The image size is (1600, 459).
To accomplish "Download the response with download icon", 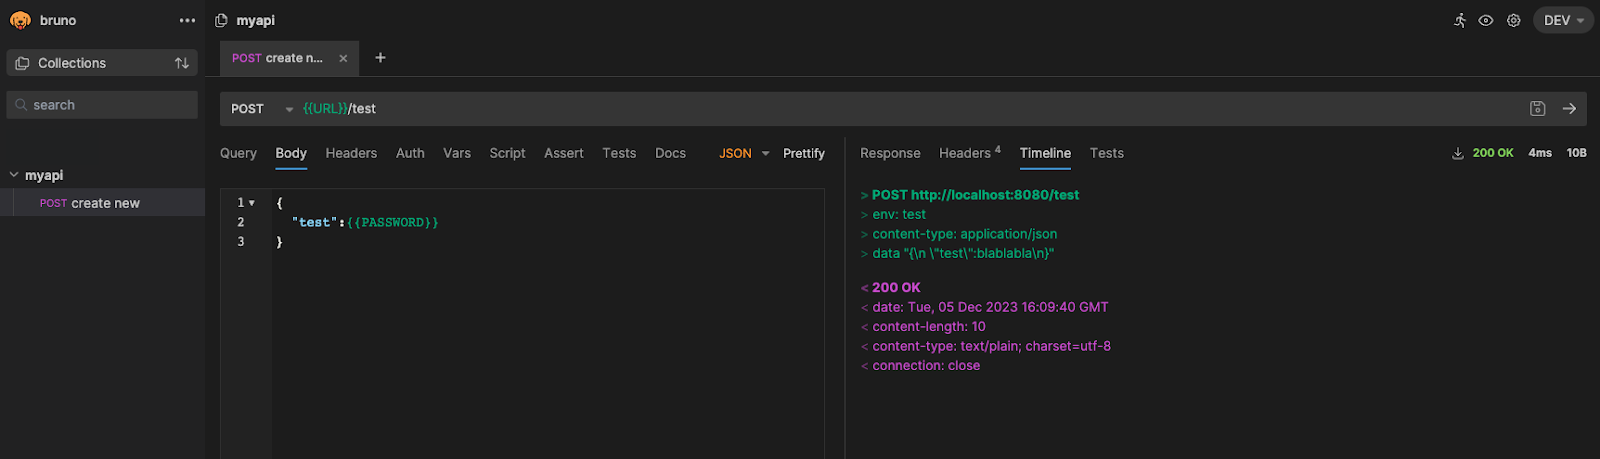I will click(1458, 153).
